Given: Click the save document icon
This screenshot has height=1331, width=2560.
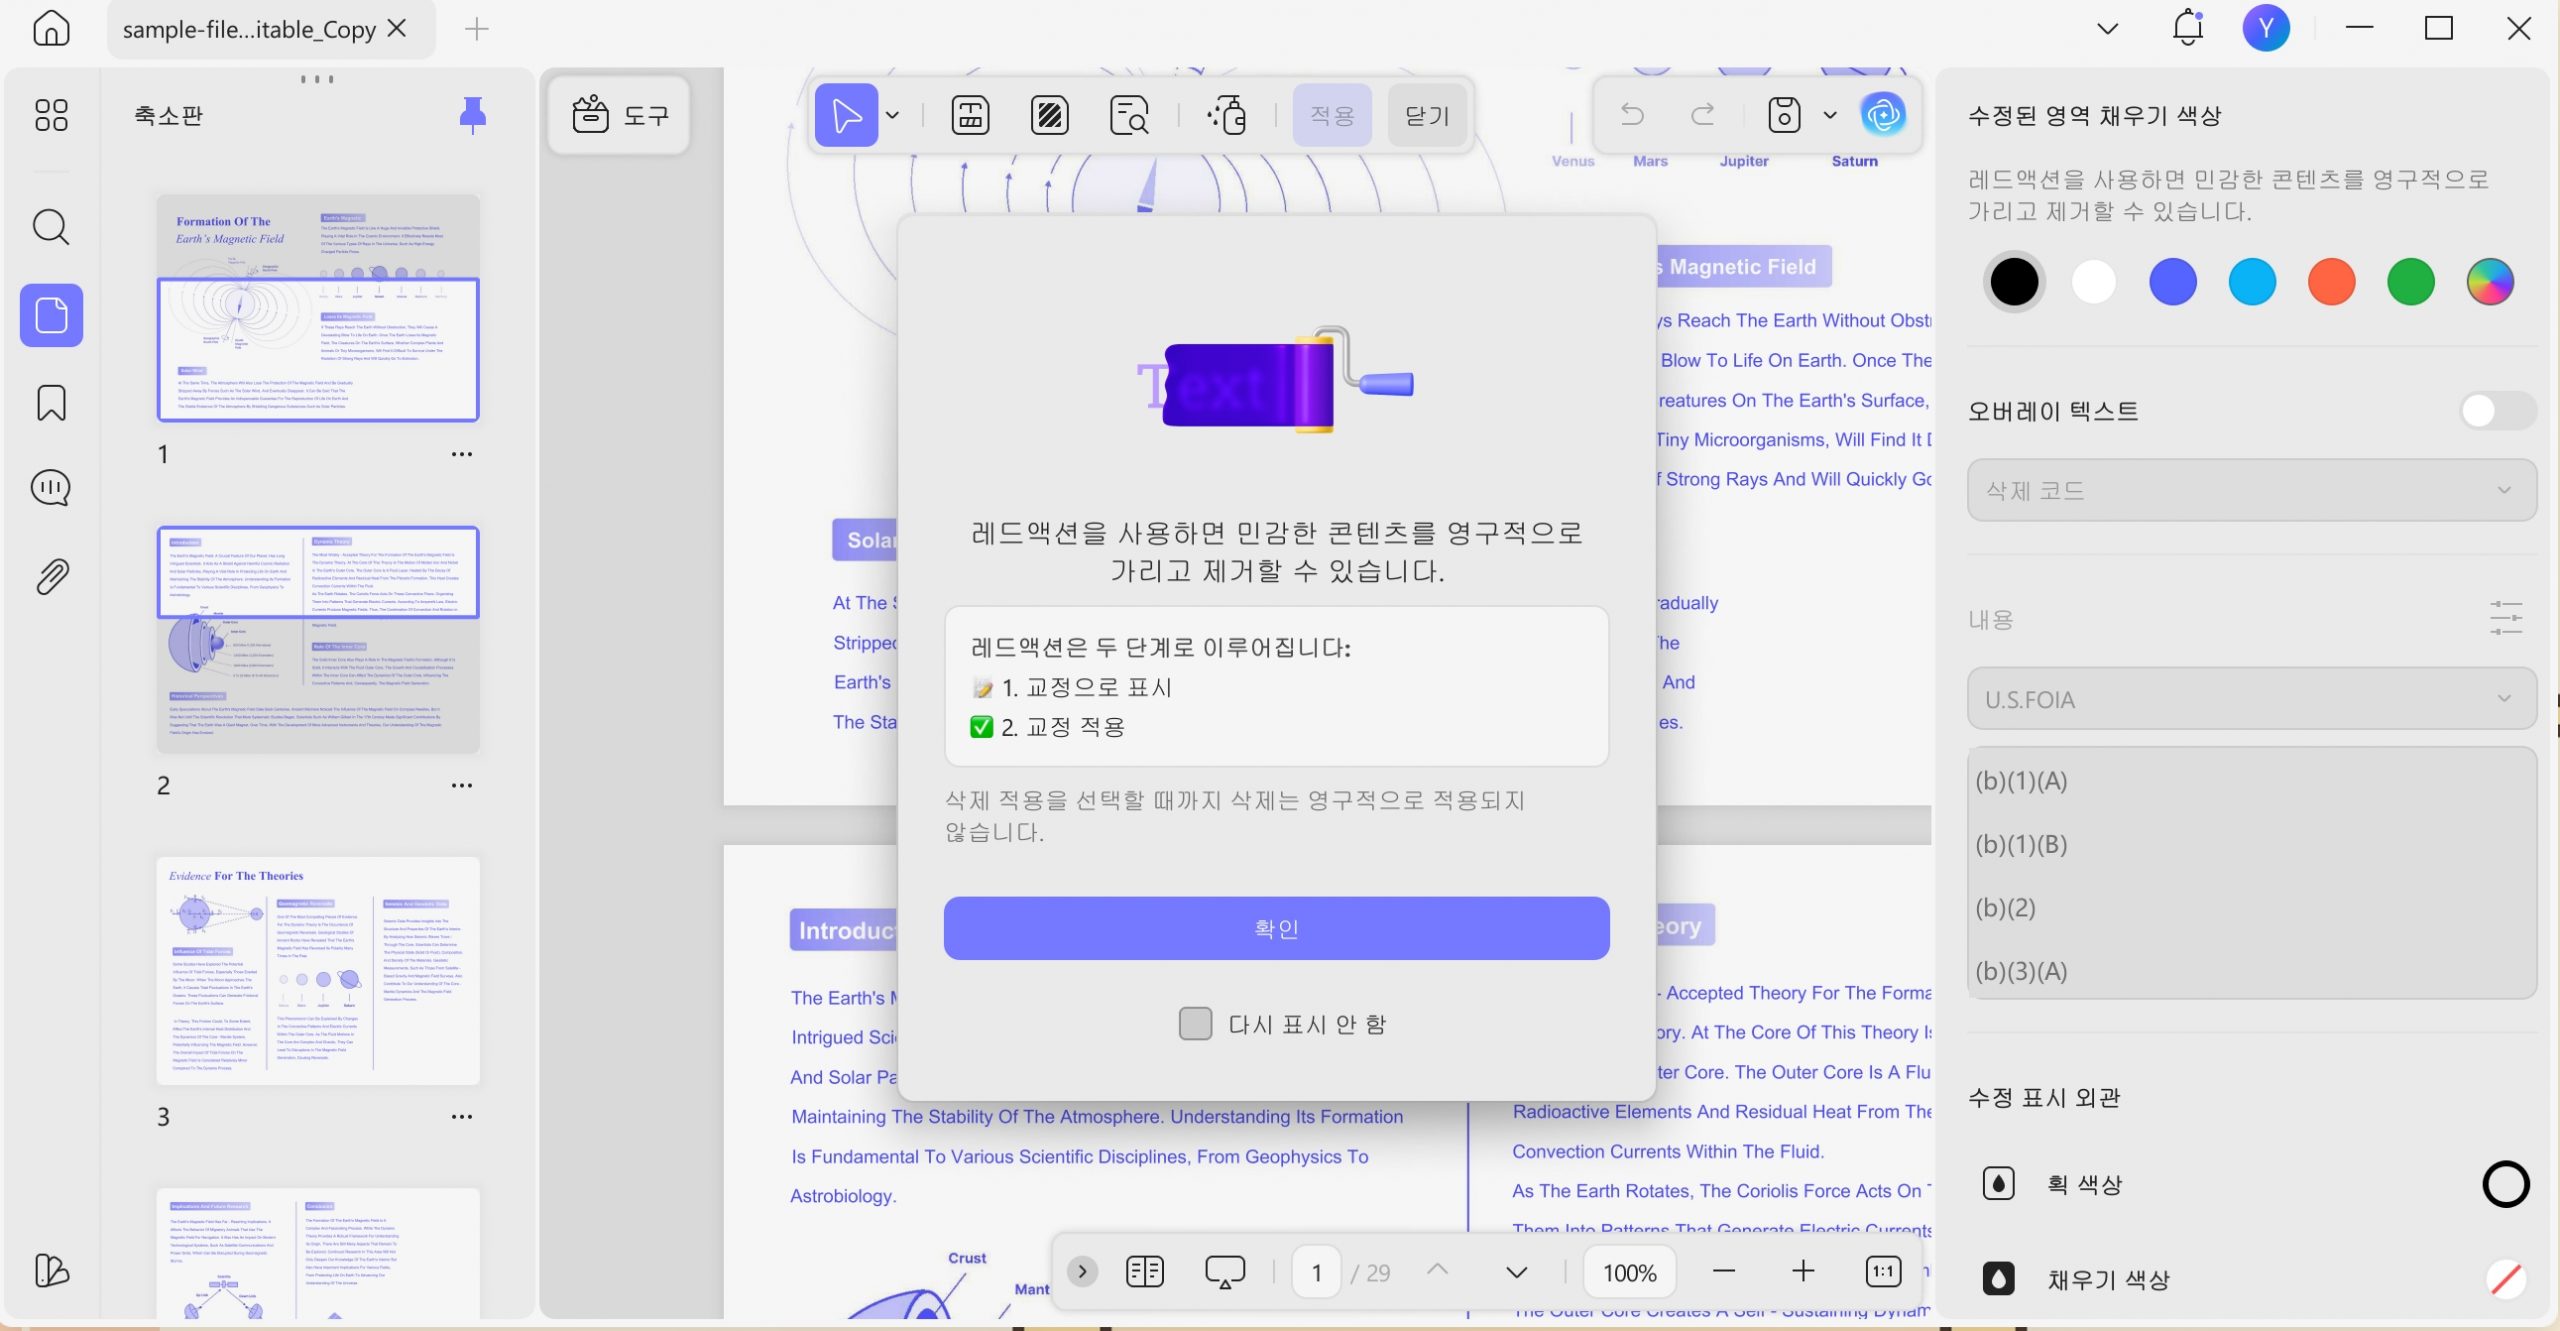Looking at the screenshot, I should (1784, 115).
